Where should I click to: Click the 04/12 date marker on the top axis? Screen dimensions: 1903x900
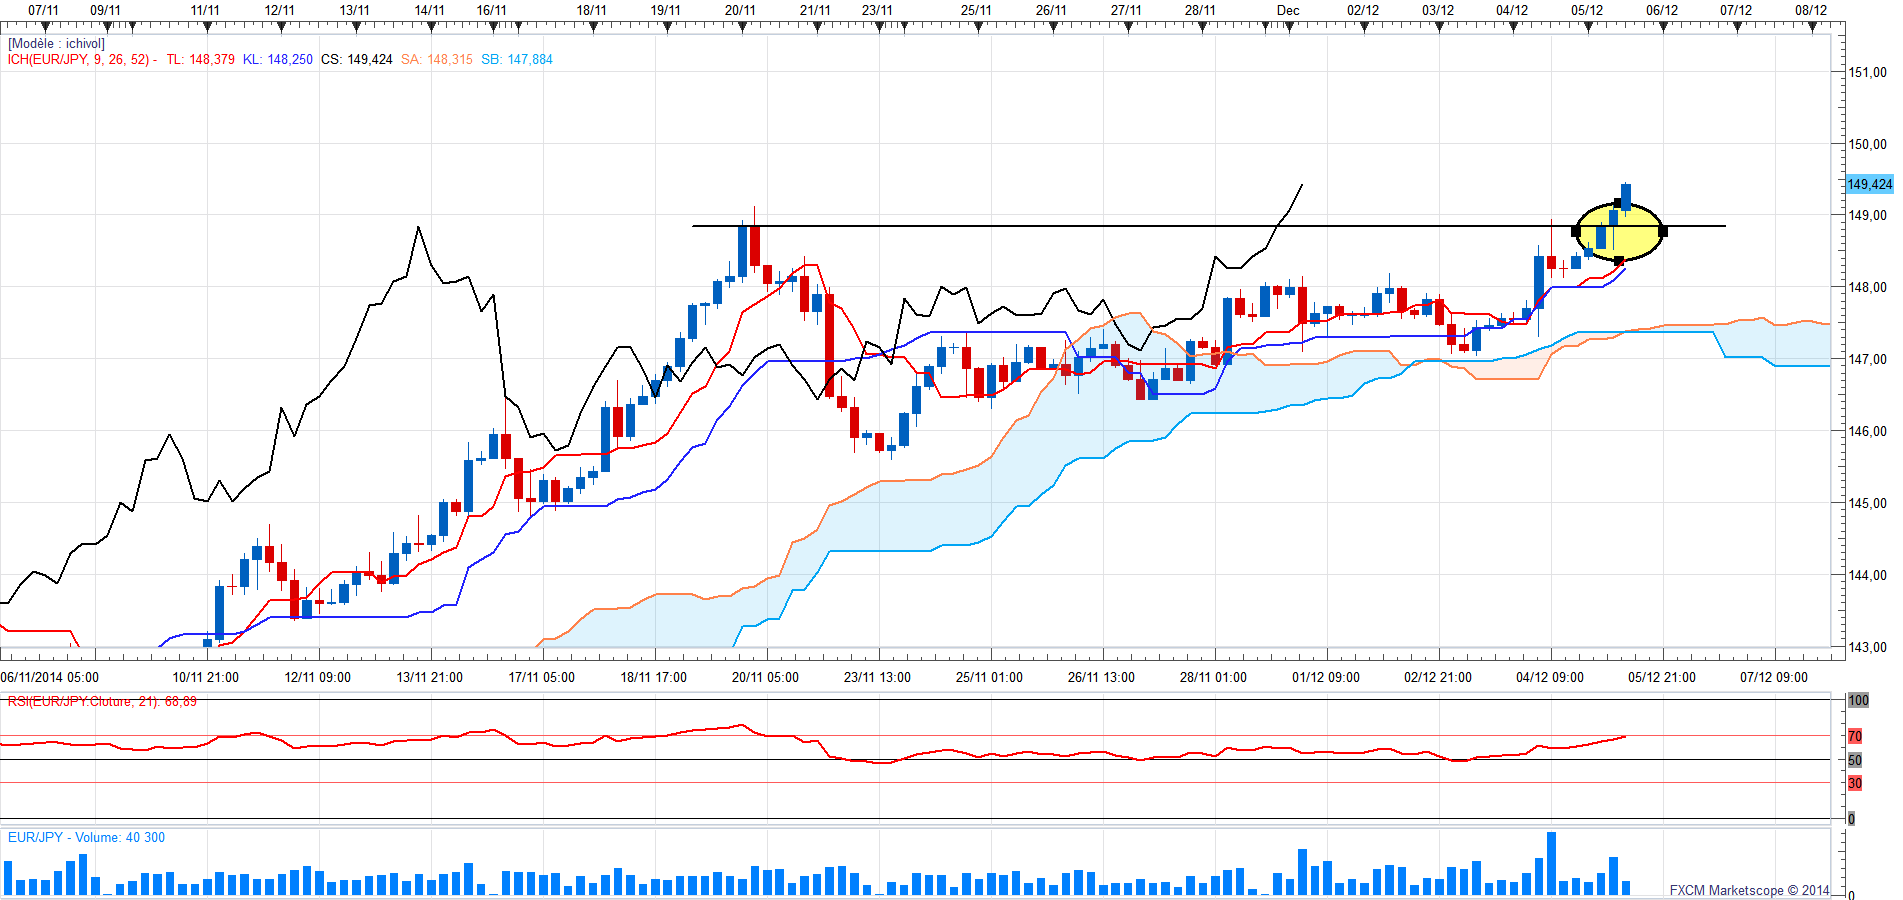1512,10
